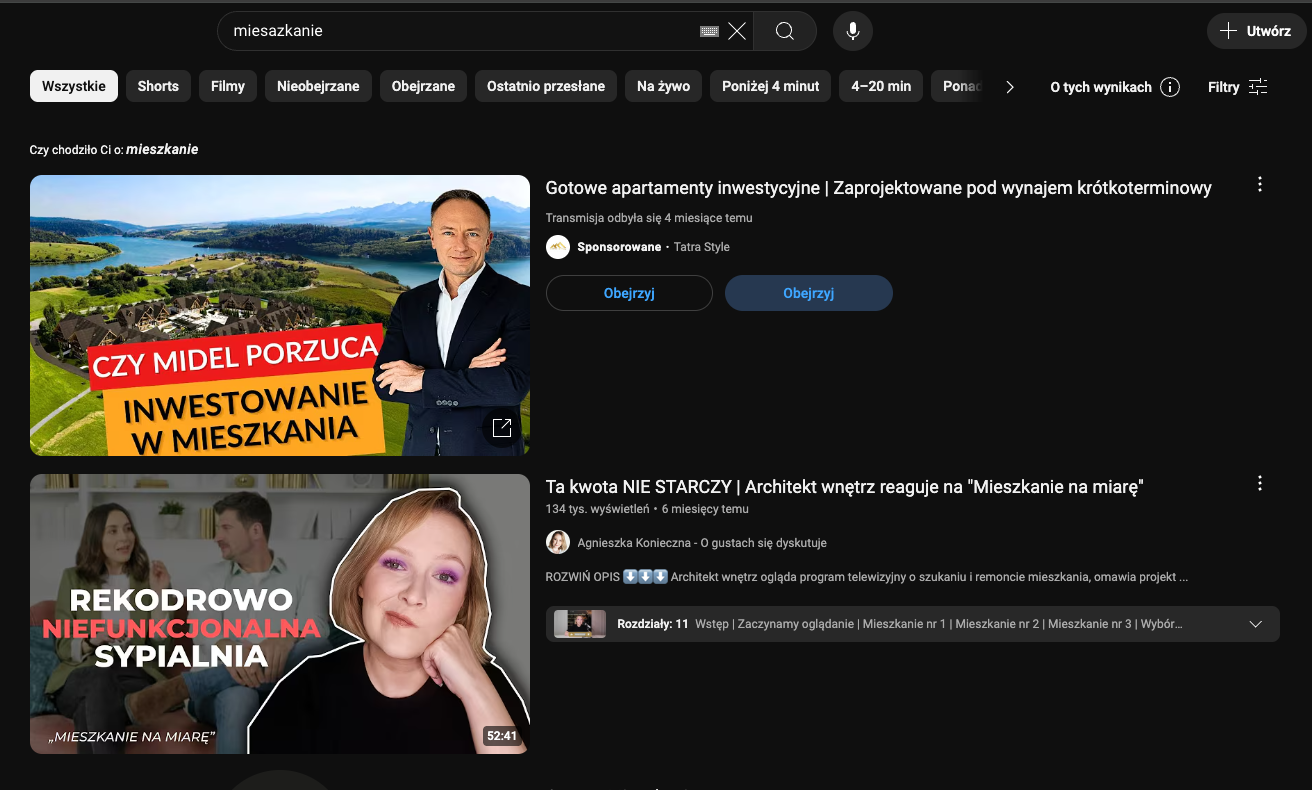This screenshot has width=1312, height=790.
Task: Switch to the Filmy filter tab
Action: coord(227,86)
